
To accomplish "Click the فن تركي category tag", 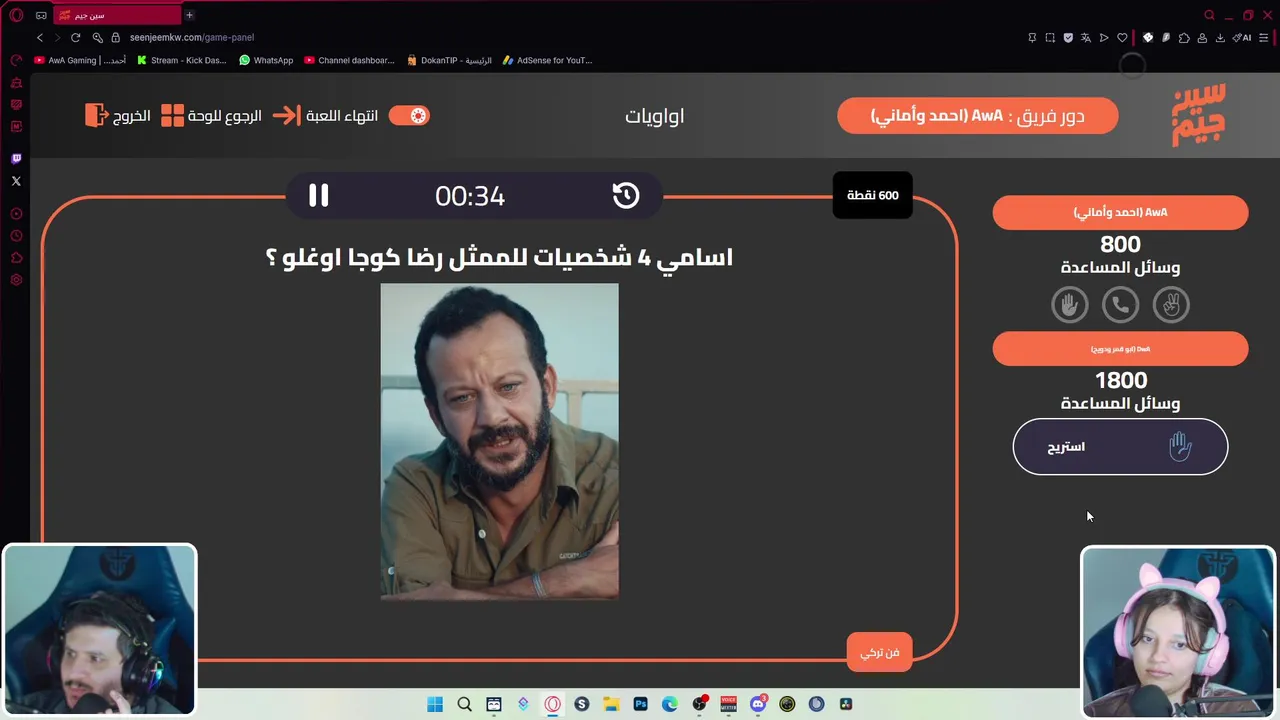I will click(879, 652).
